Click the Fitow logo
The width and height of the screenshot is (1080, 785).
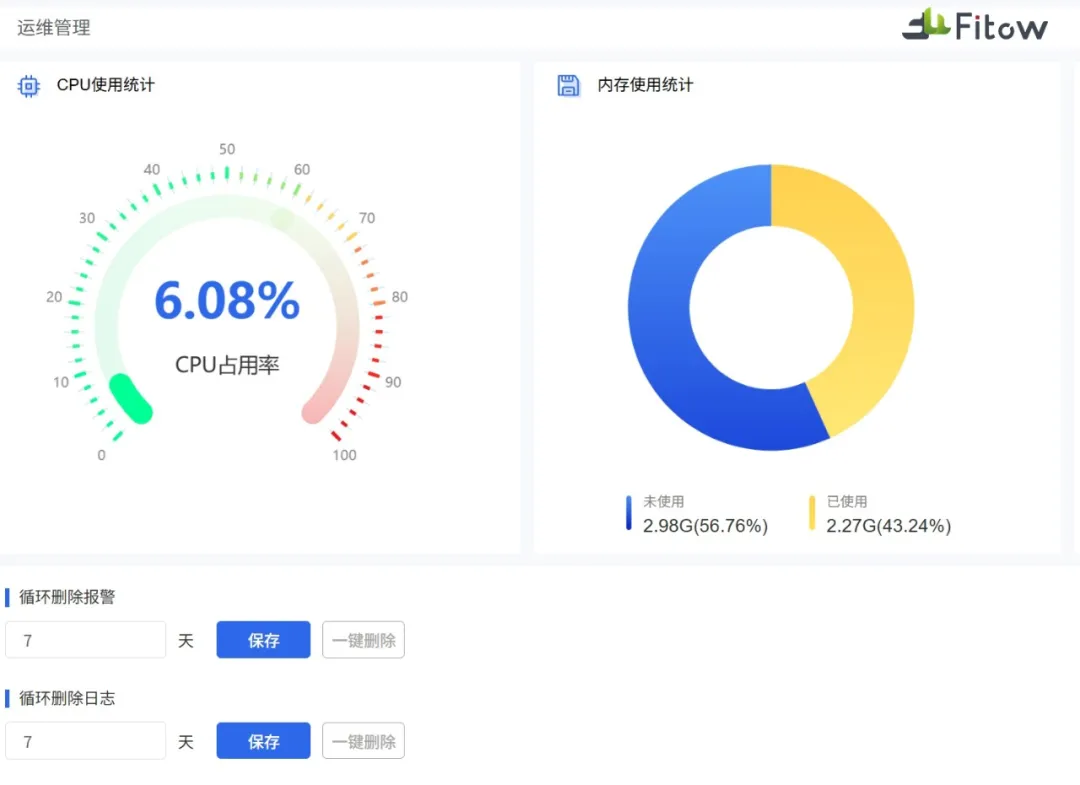point(974,25)
